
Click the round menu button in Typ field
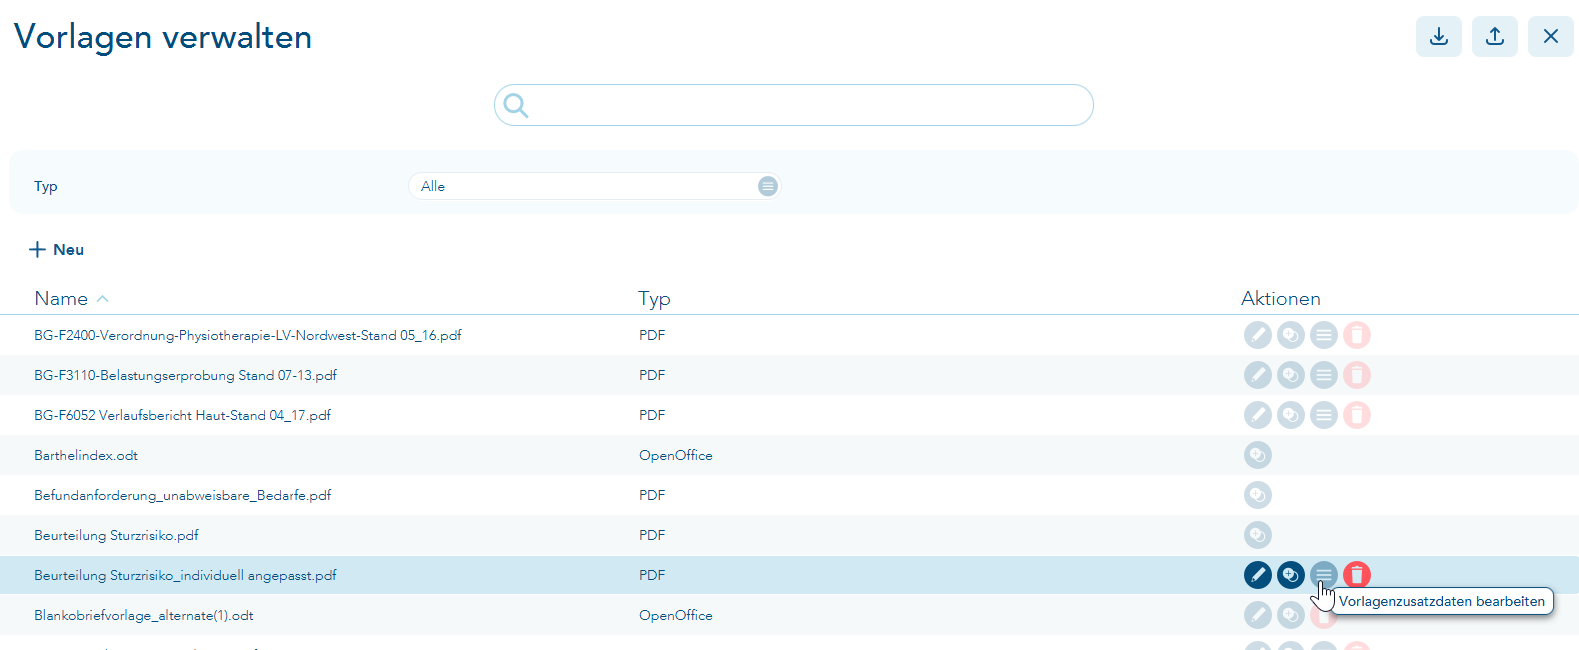point(767,186)
